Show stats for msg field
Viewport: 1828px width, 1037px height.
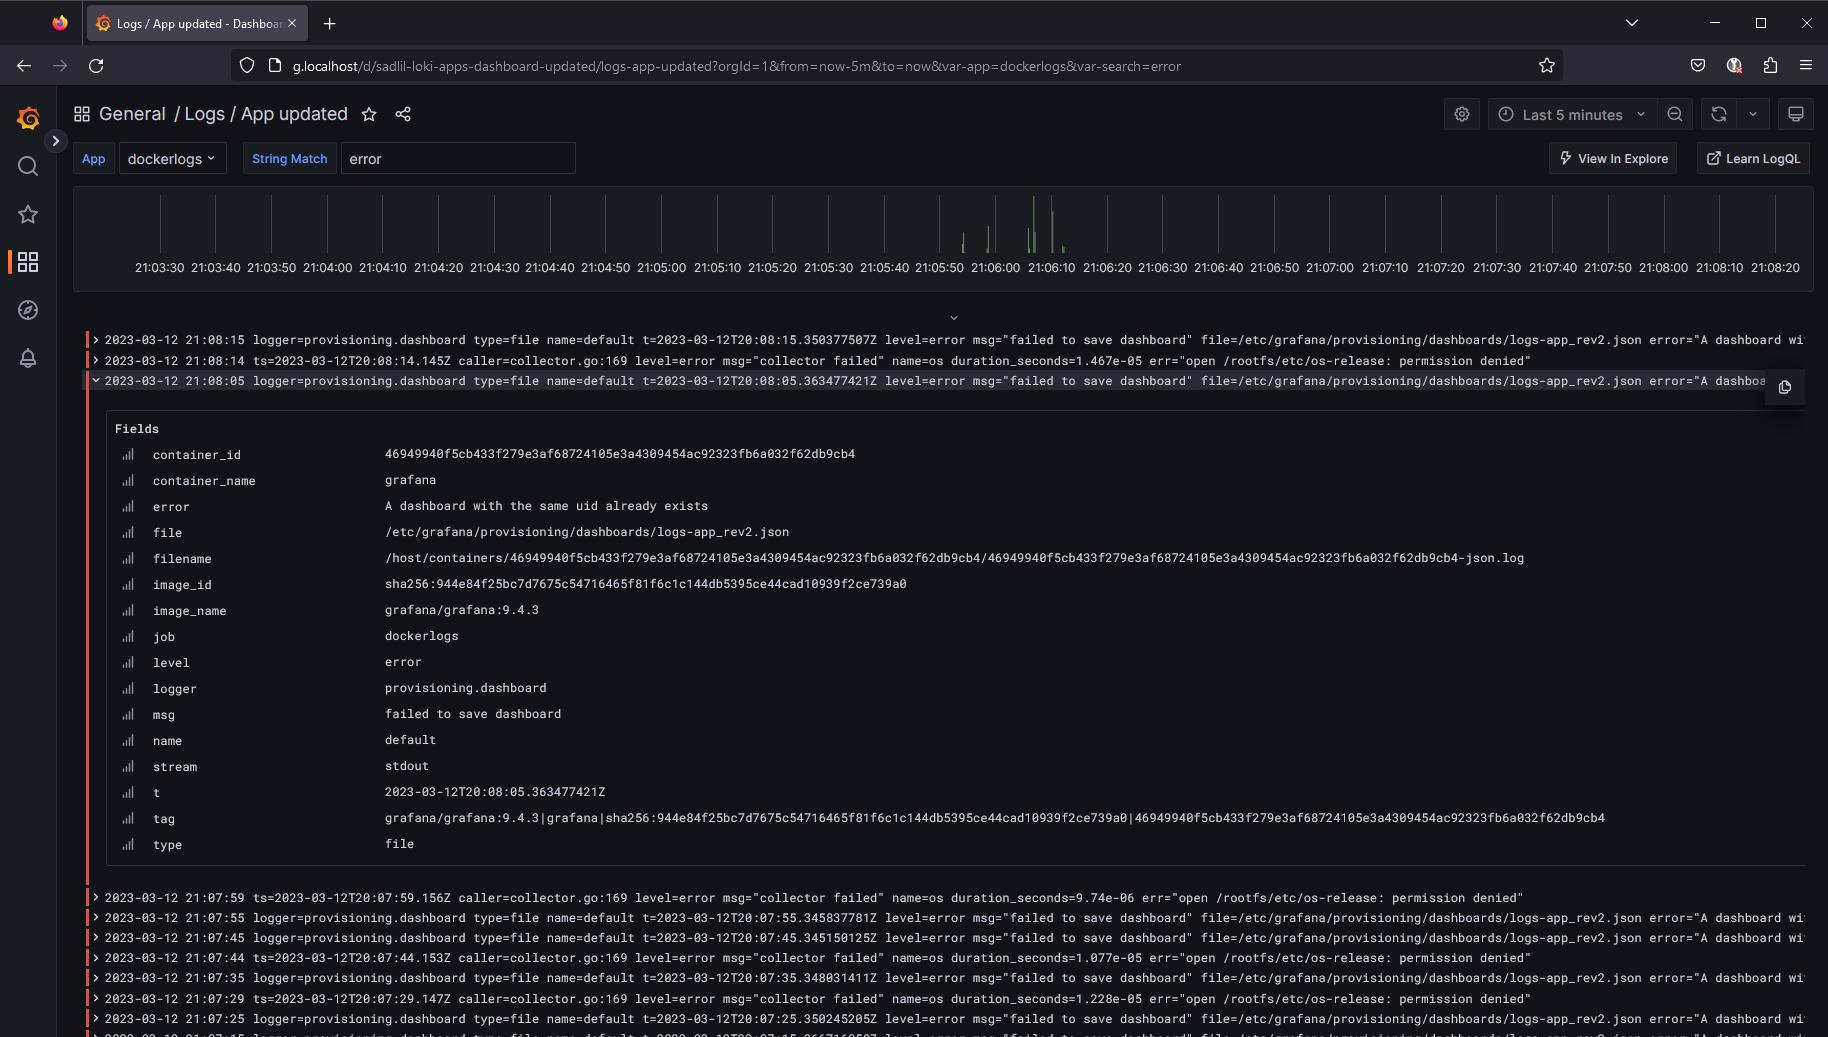[128, 715]
